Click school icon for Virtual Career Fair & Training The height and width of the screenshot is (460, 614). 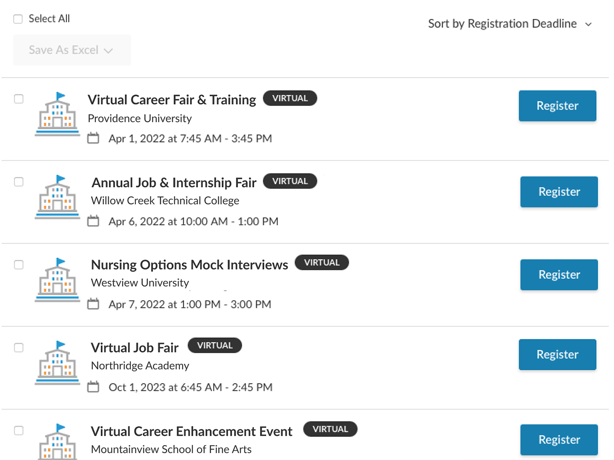[x=57, y=115]
